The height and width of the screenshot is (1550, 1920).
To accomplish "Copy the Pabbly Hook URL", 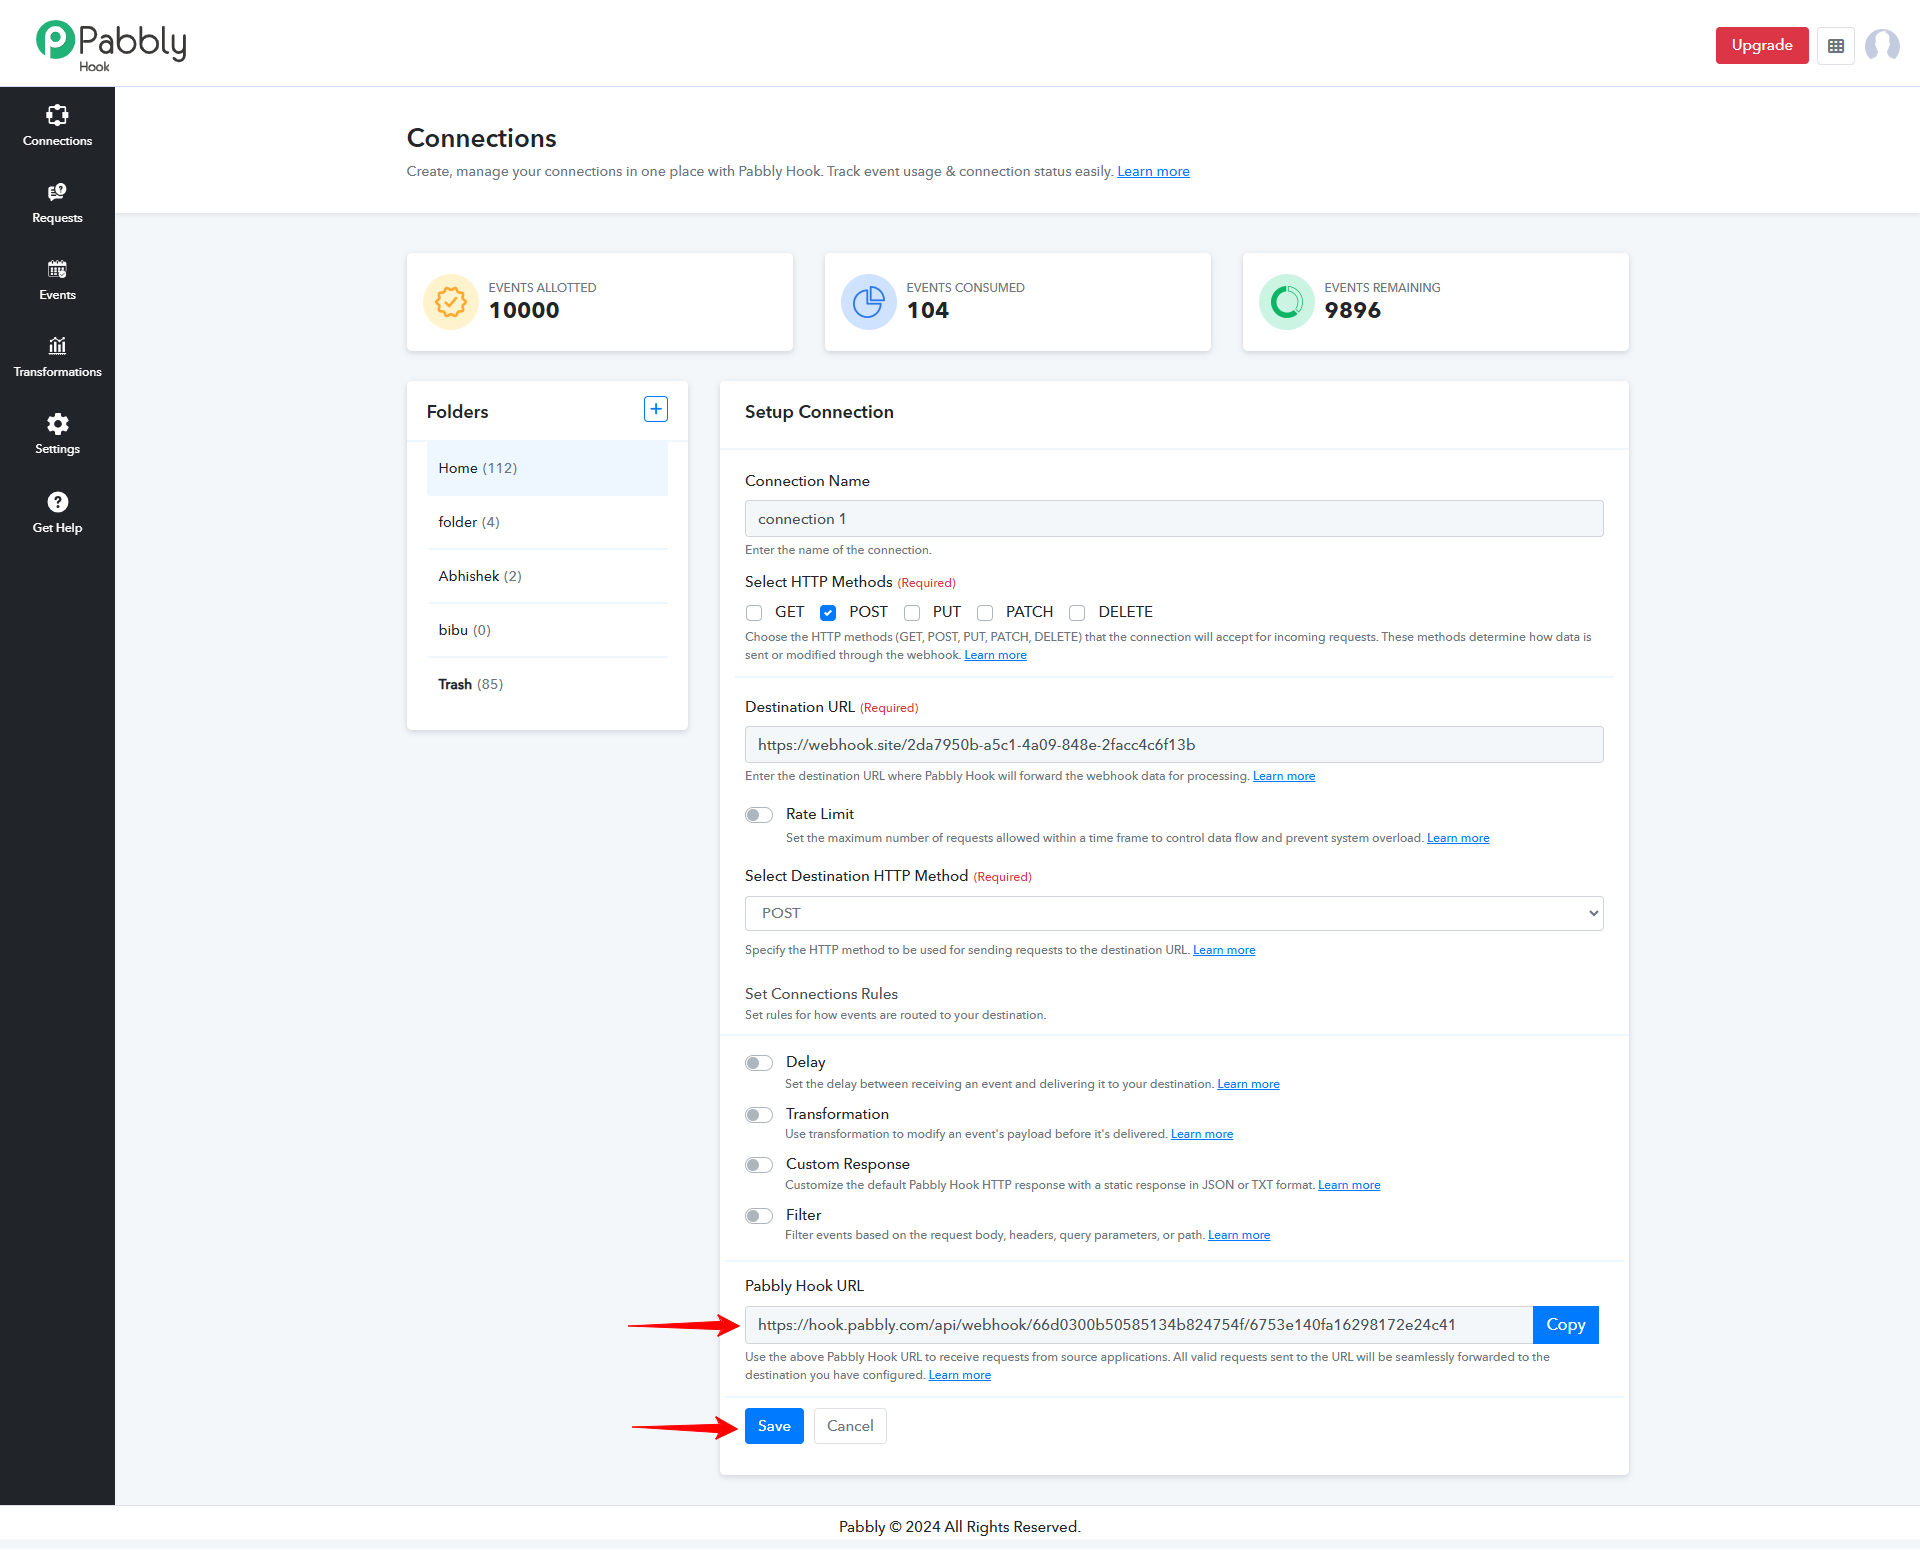I will [x=1566, y=1325].
